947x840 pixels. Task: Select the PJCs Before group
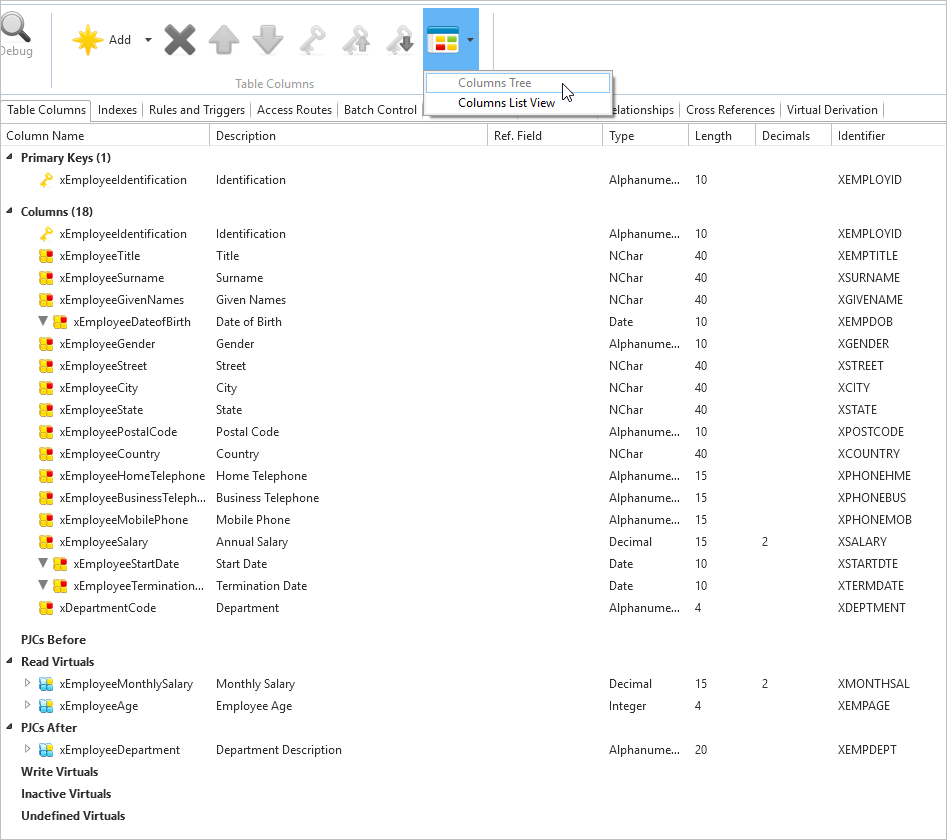[x=53, y=640]
